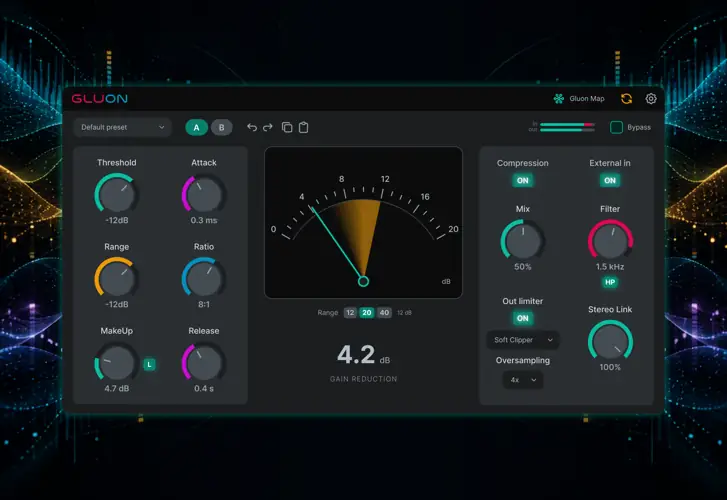Screen dimensions: 727x500
Task: Set meter range to 12
Action: 350,313
